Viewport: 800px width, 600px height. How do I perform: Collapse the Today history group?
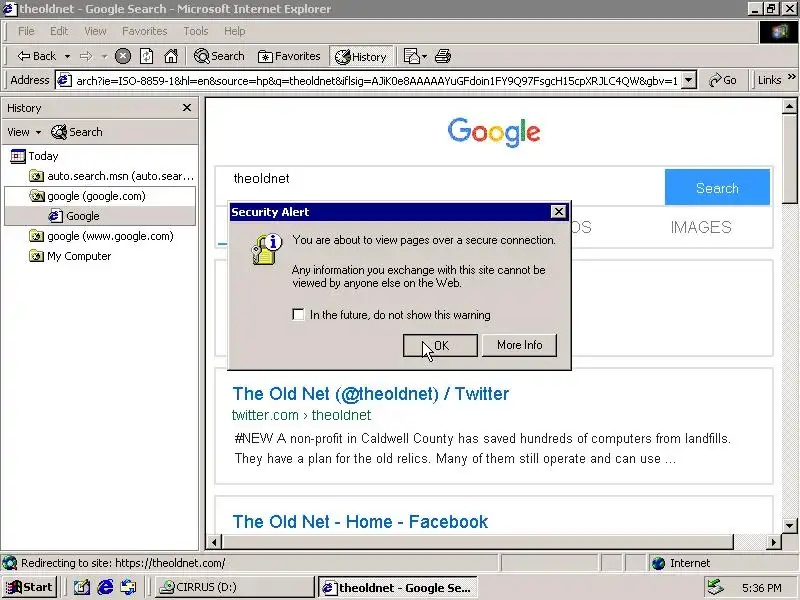[x=34, y=156]
